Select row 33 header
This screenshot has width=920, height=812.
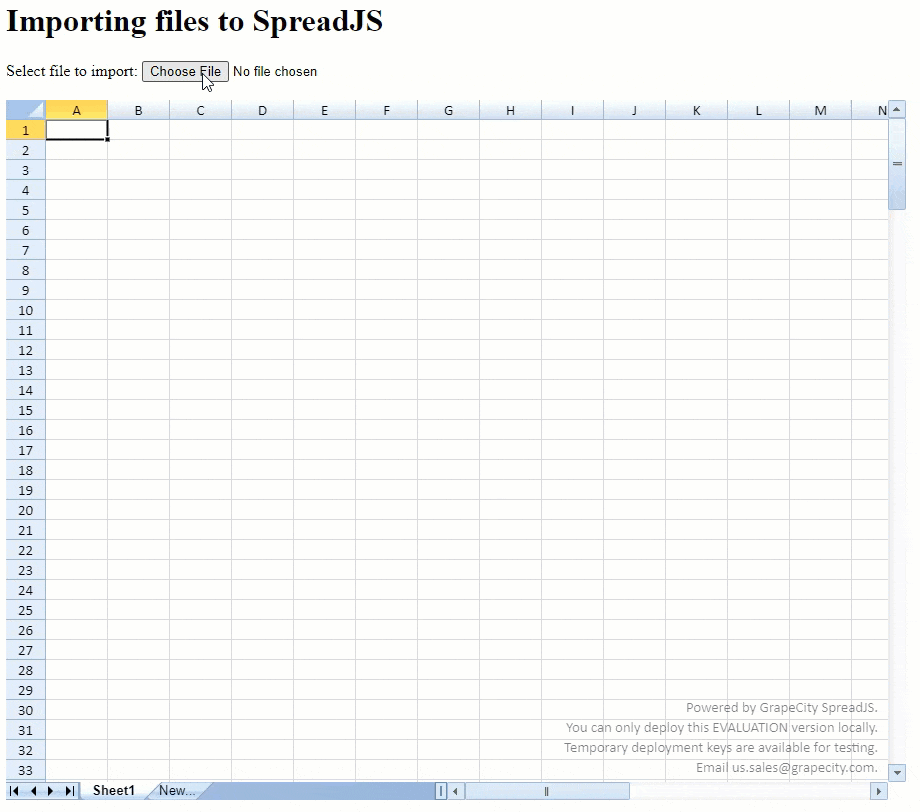coord(26,770)
